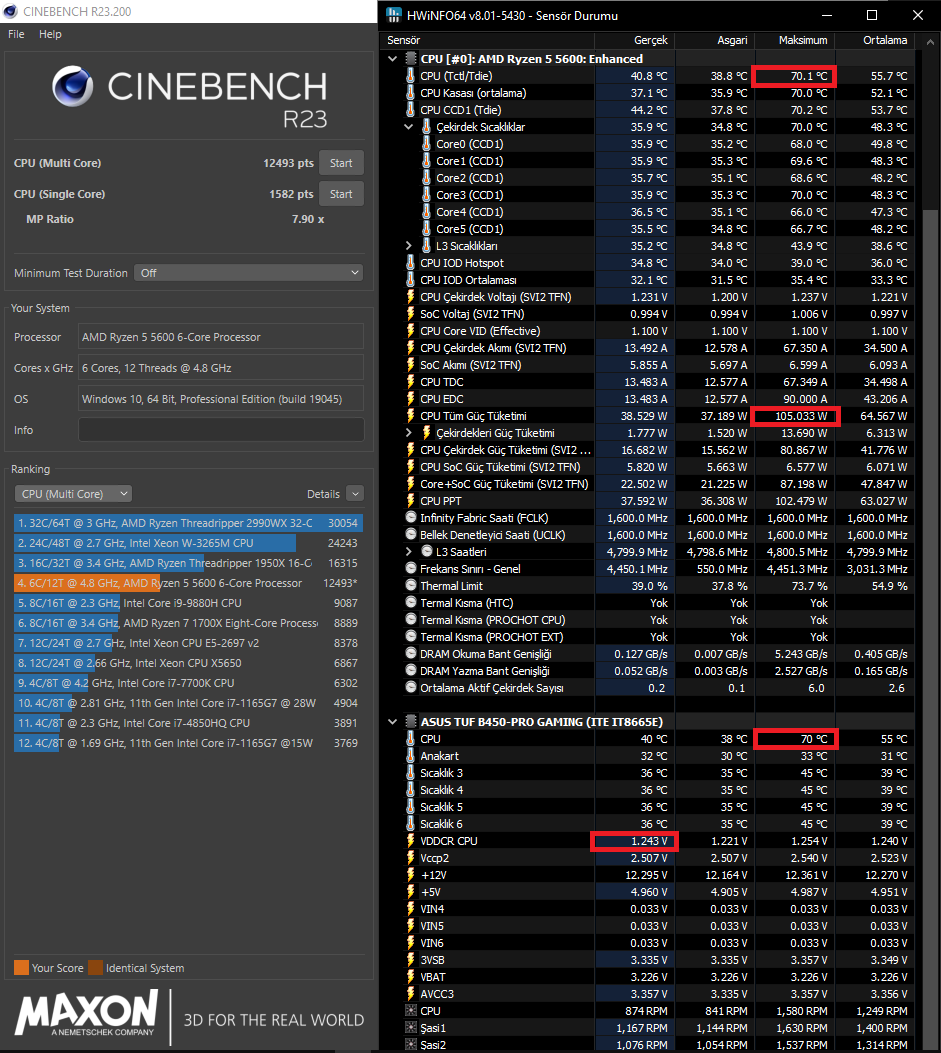Click fan icon beside CPU 874 RPM row
Screen dimensions: 941x1053
(411, 1011)
